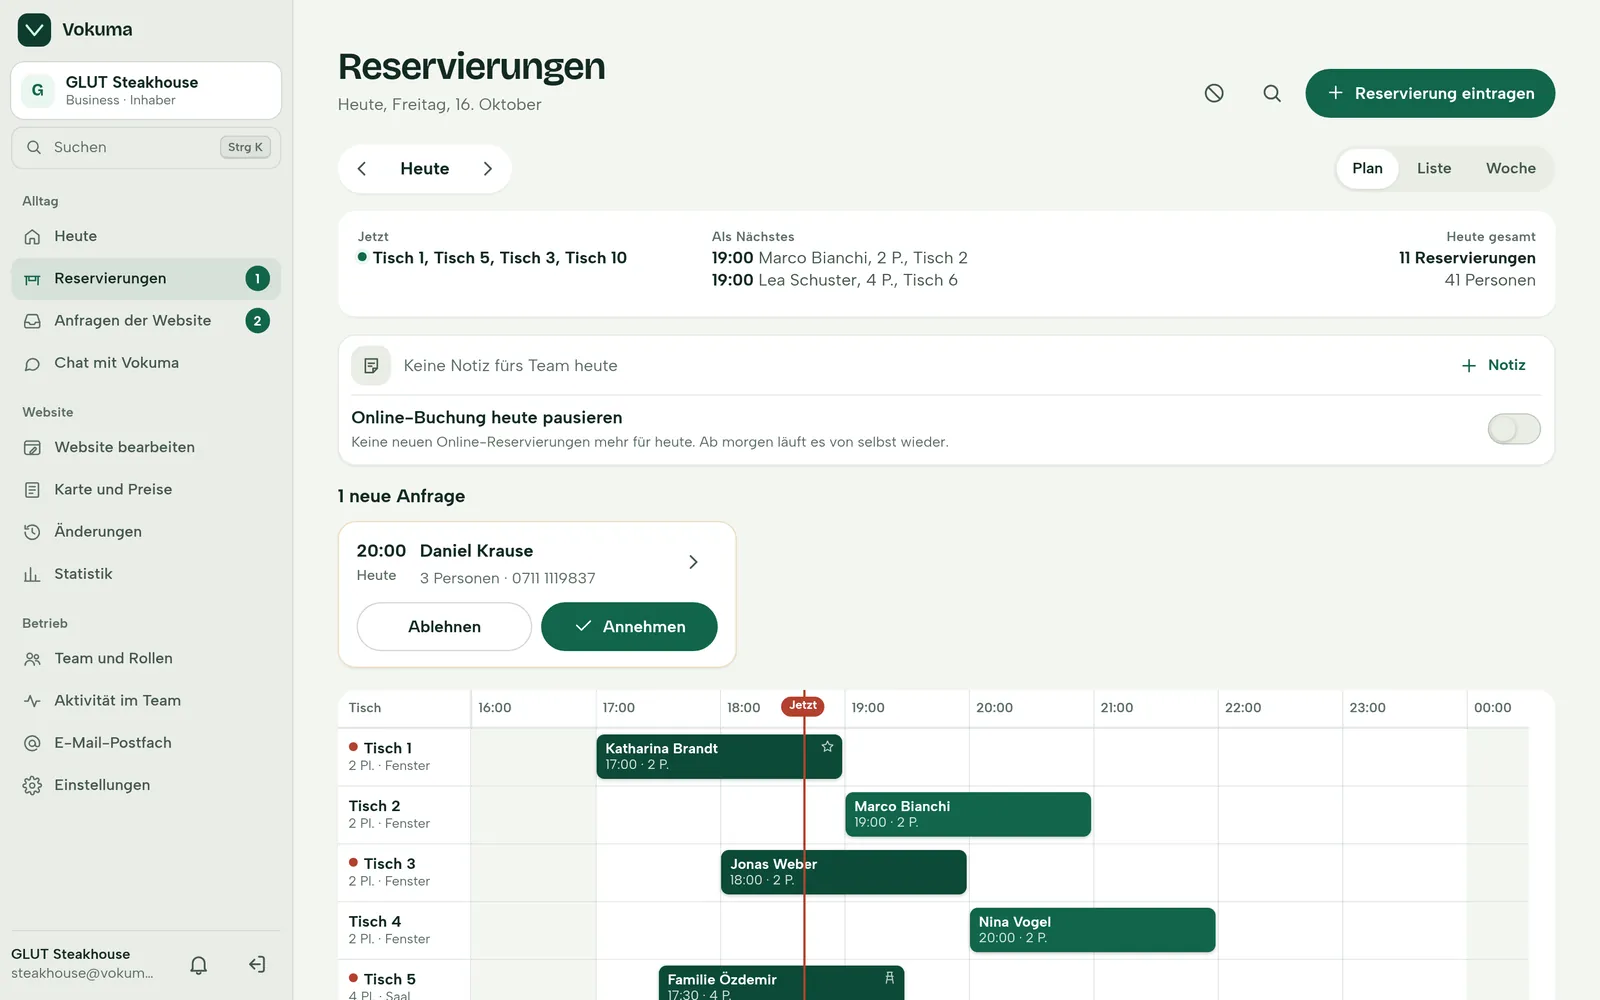
Task: Click the Heute date button
Action: [425, 169]
